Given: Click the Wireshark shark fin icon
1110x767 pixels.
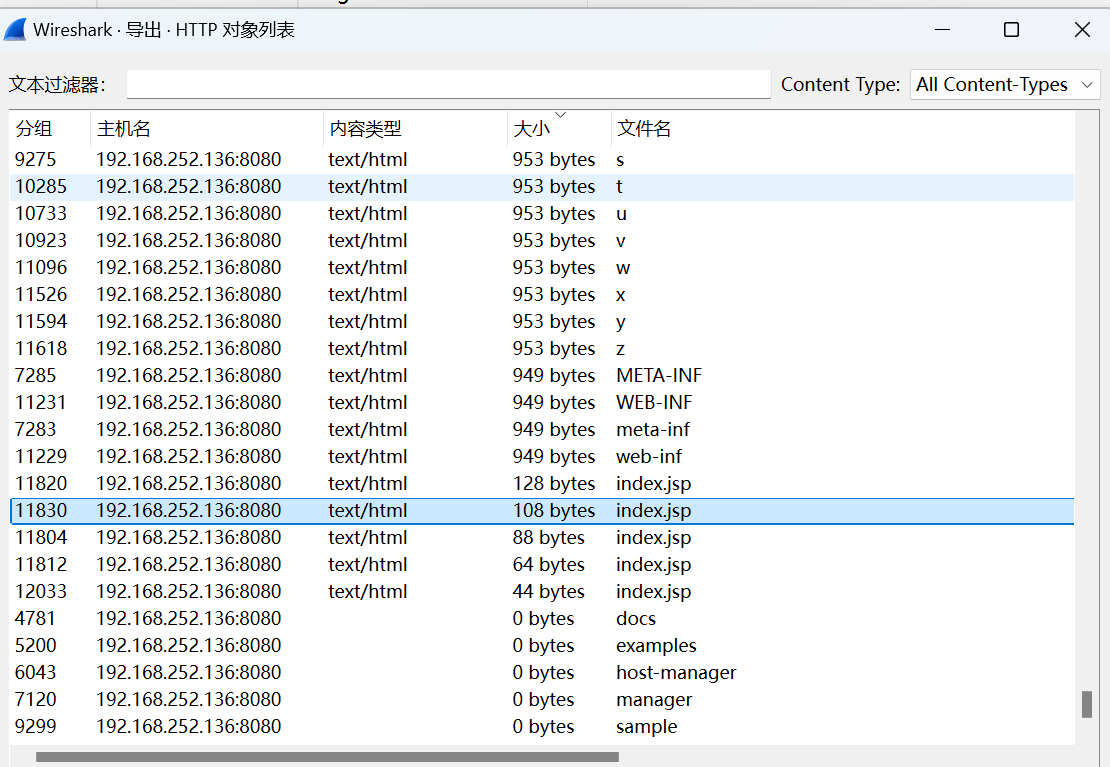Looking at the screenshot, I should tap(15, 30).
